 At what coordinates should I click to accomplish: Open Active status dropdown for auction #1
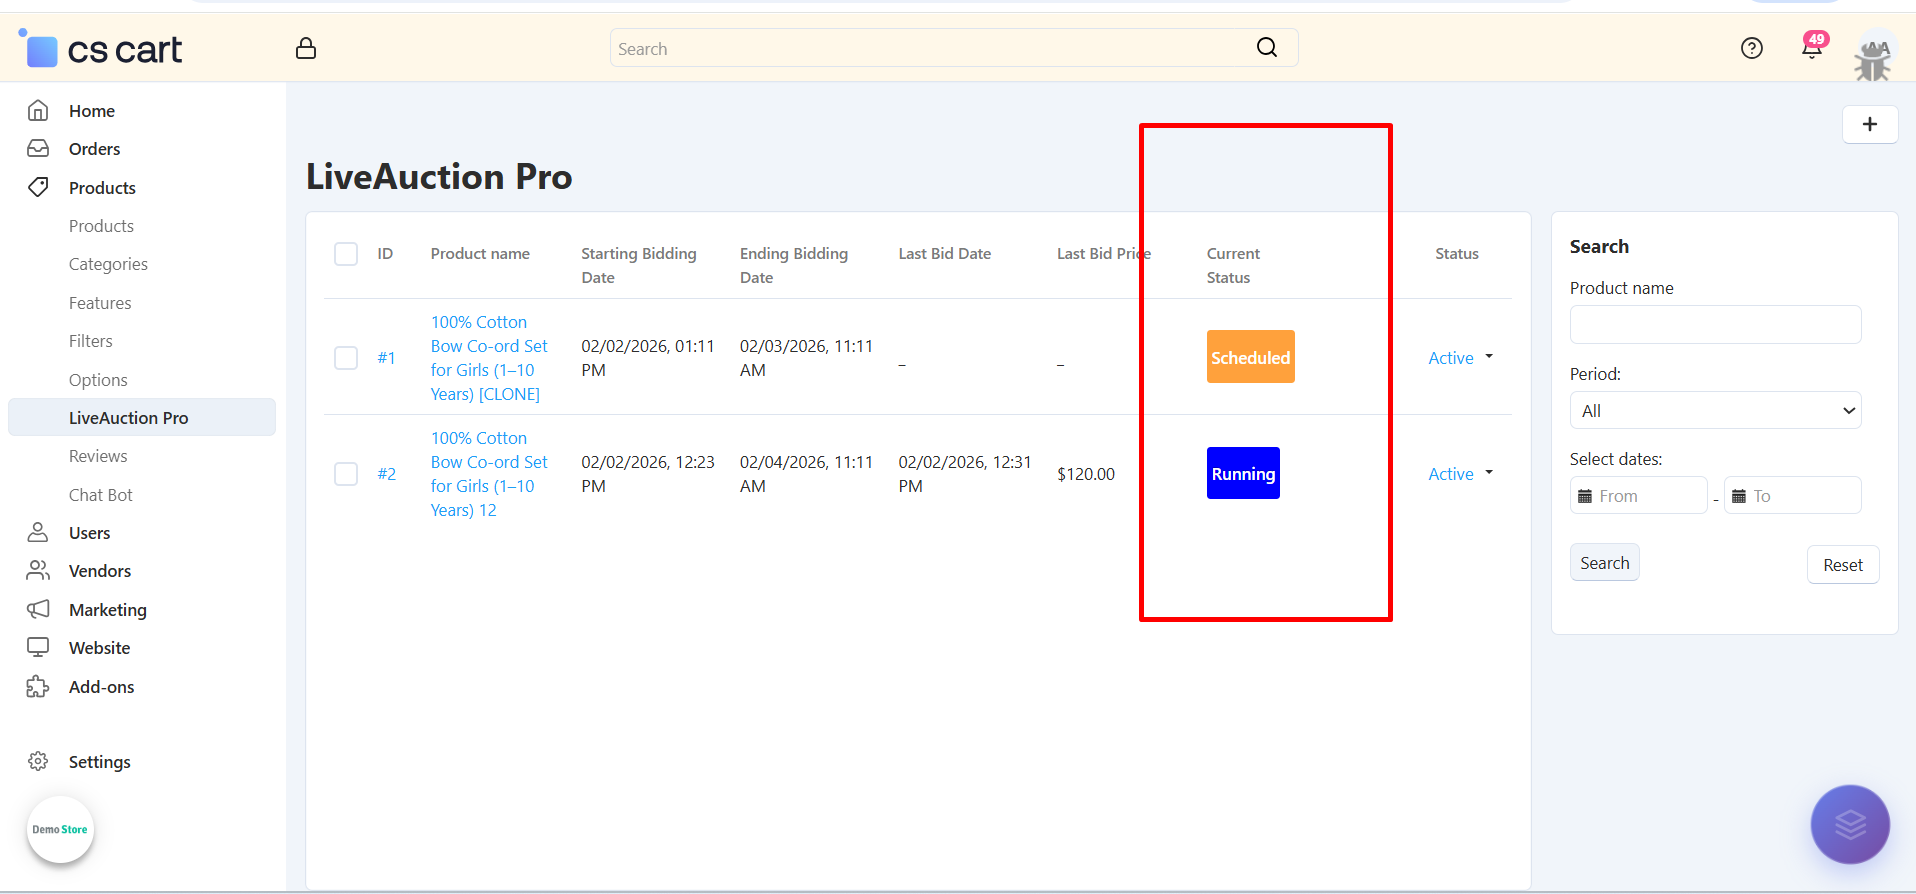click(1460, 358)
